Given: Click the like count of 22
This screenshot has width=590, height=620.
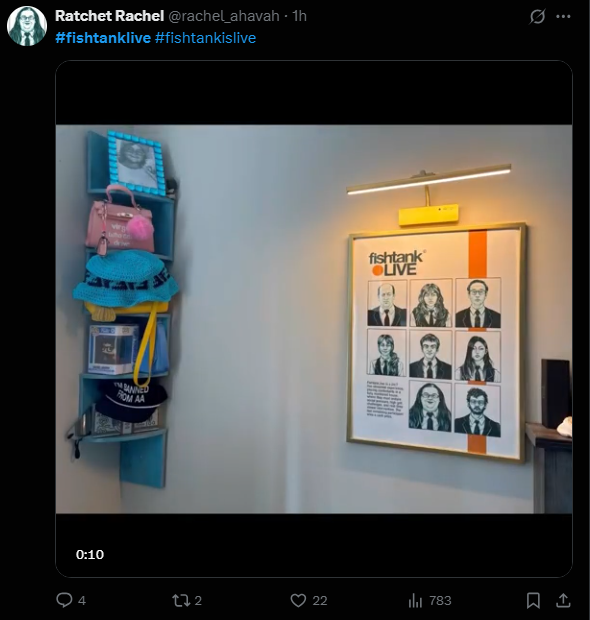Looking at the screenshot, I should [x=320, y=601].
